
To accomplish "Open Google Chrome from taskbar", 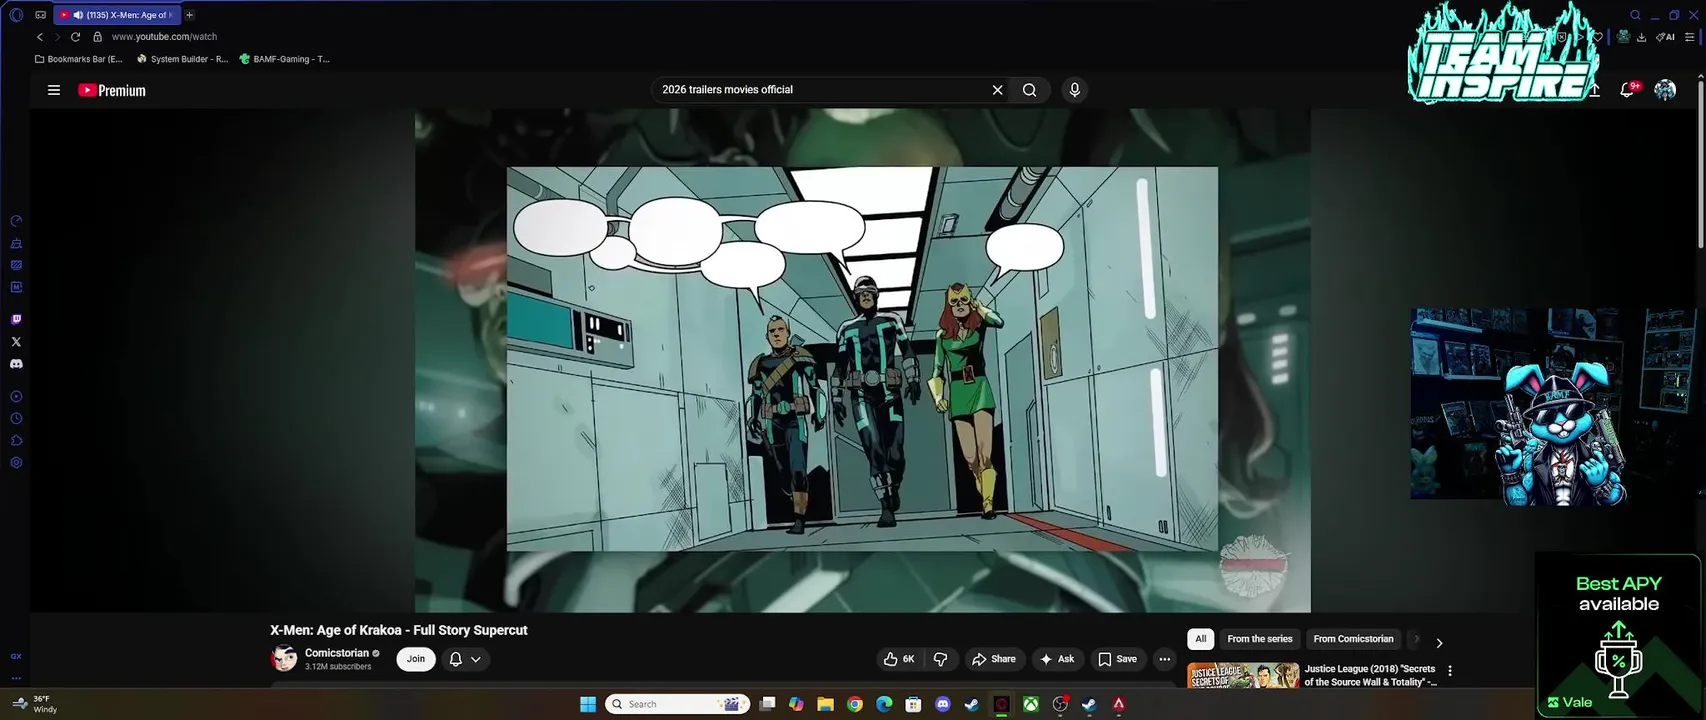I will 854,704.
